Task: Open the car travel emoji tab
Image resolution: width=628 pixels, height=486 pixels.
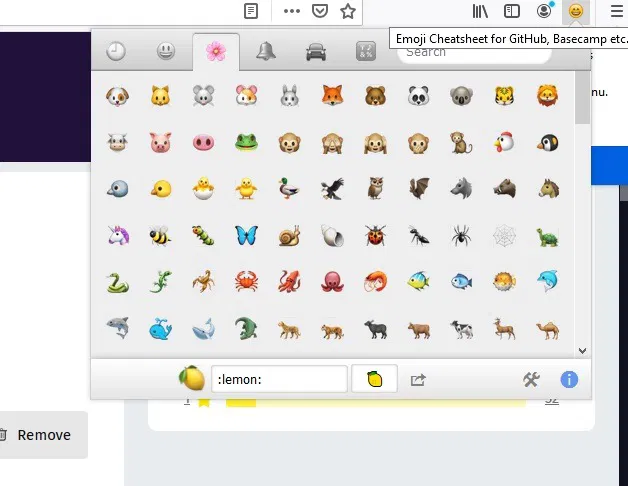Action: [x=316, y=52]
